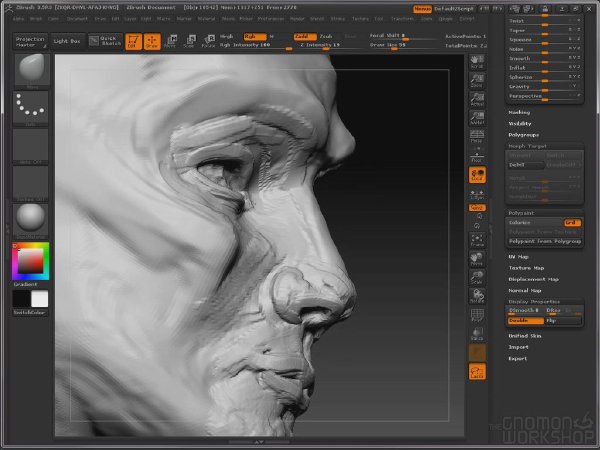The width and height of the screenshot is (600, 450).
Task: Expand the Displacement Map section
Action: (533, 279)
